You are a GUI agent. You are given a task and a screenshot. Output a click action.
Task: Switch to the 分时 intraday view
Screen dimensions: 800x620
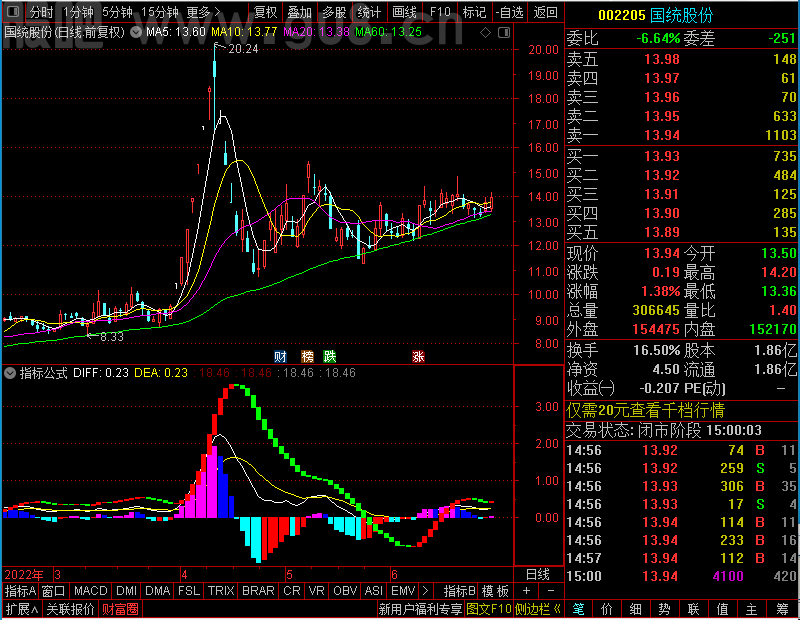pos(41,12)
